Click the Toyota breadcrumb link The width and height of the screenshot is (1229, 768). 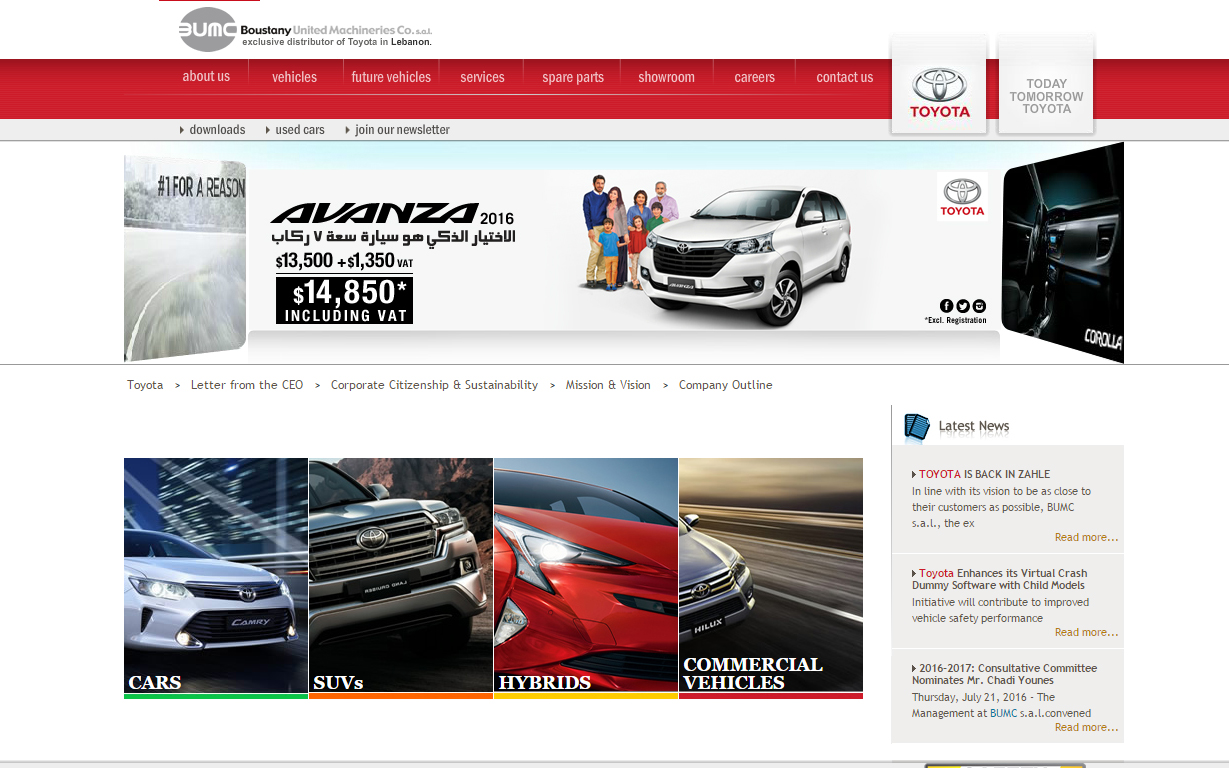pos(145,385)
